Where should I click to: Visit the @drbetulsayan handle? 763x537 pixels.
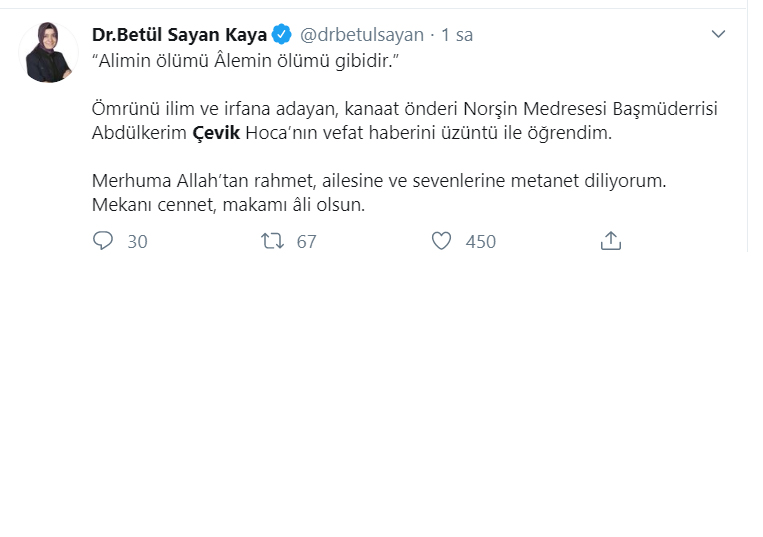click(x=361, y=35)
